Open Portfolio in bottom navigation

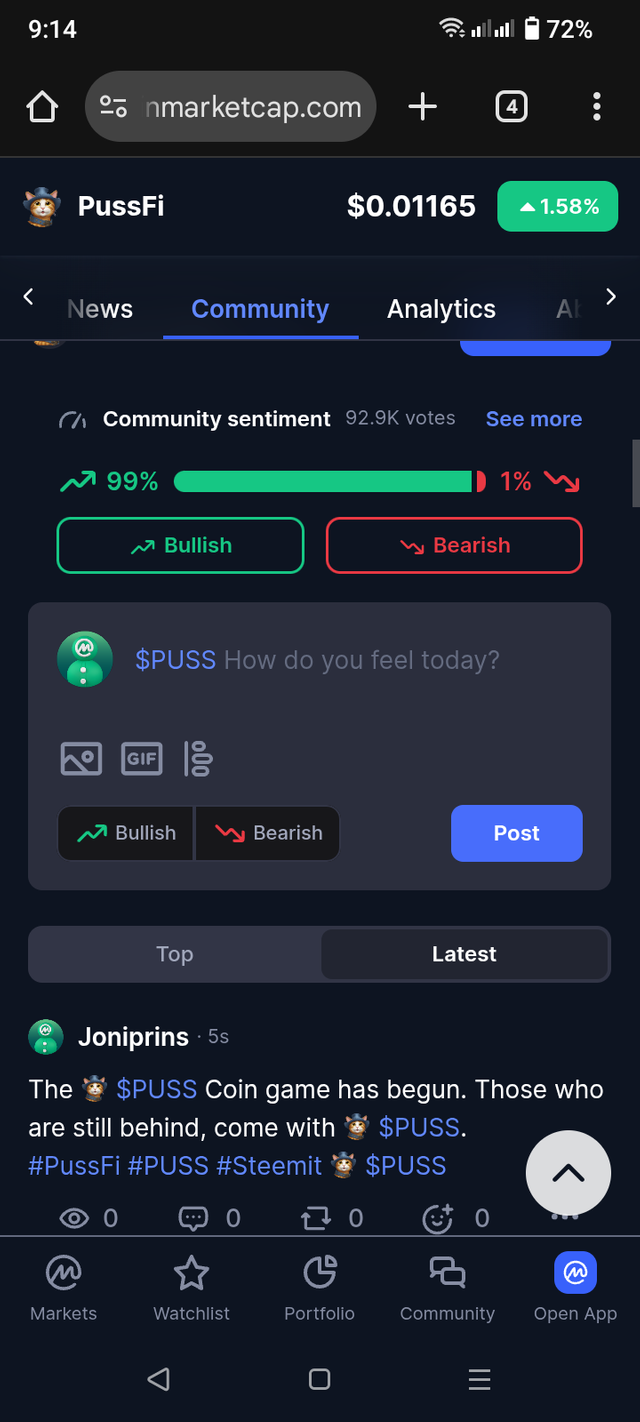(x=319, y=1288)
